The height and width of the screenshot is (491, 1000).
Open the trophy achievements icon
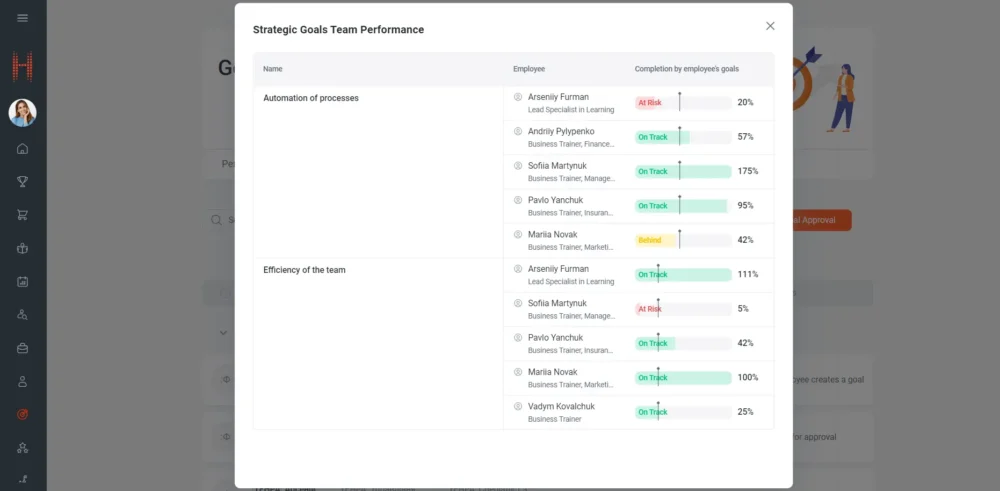click(22, 182)
